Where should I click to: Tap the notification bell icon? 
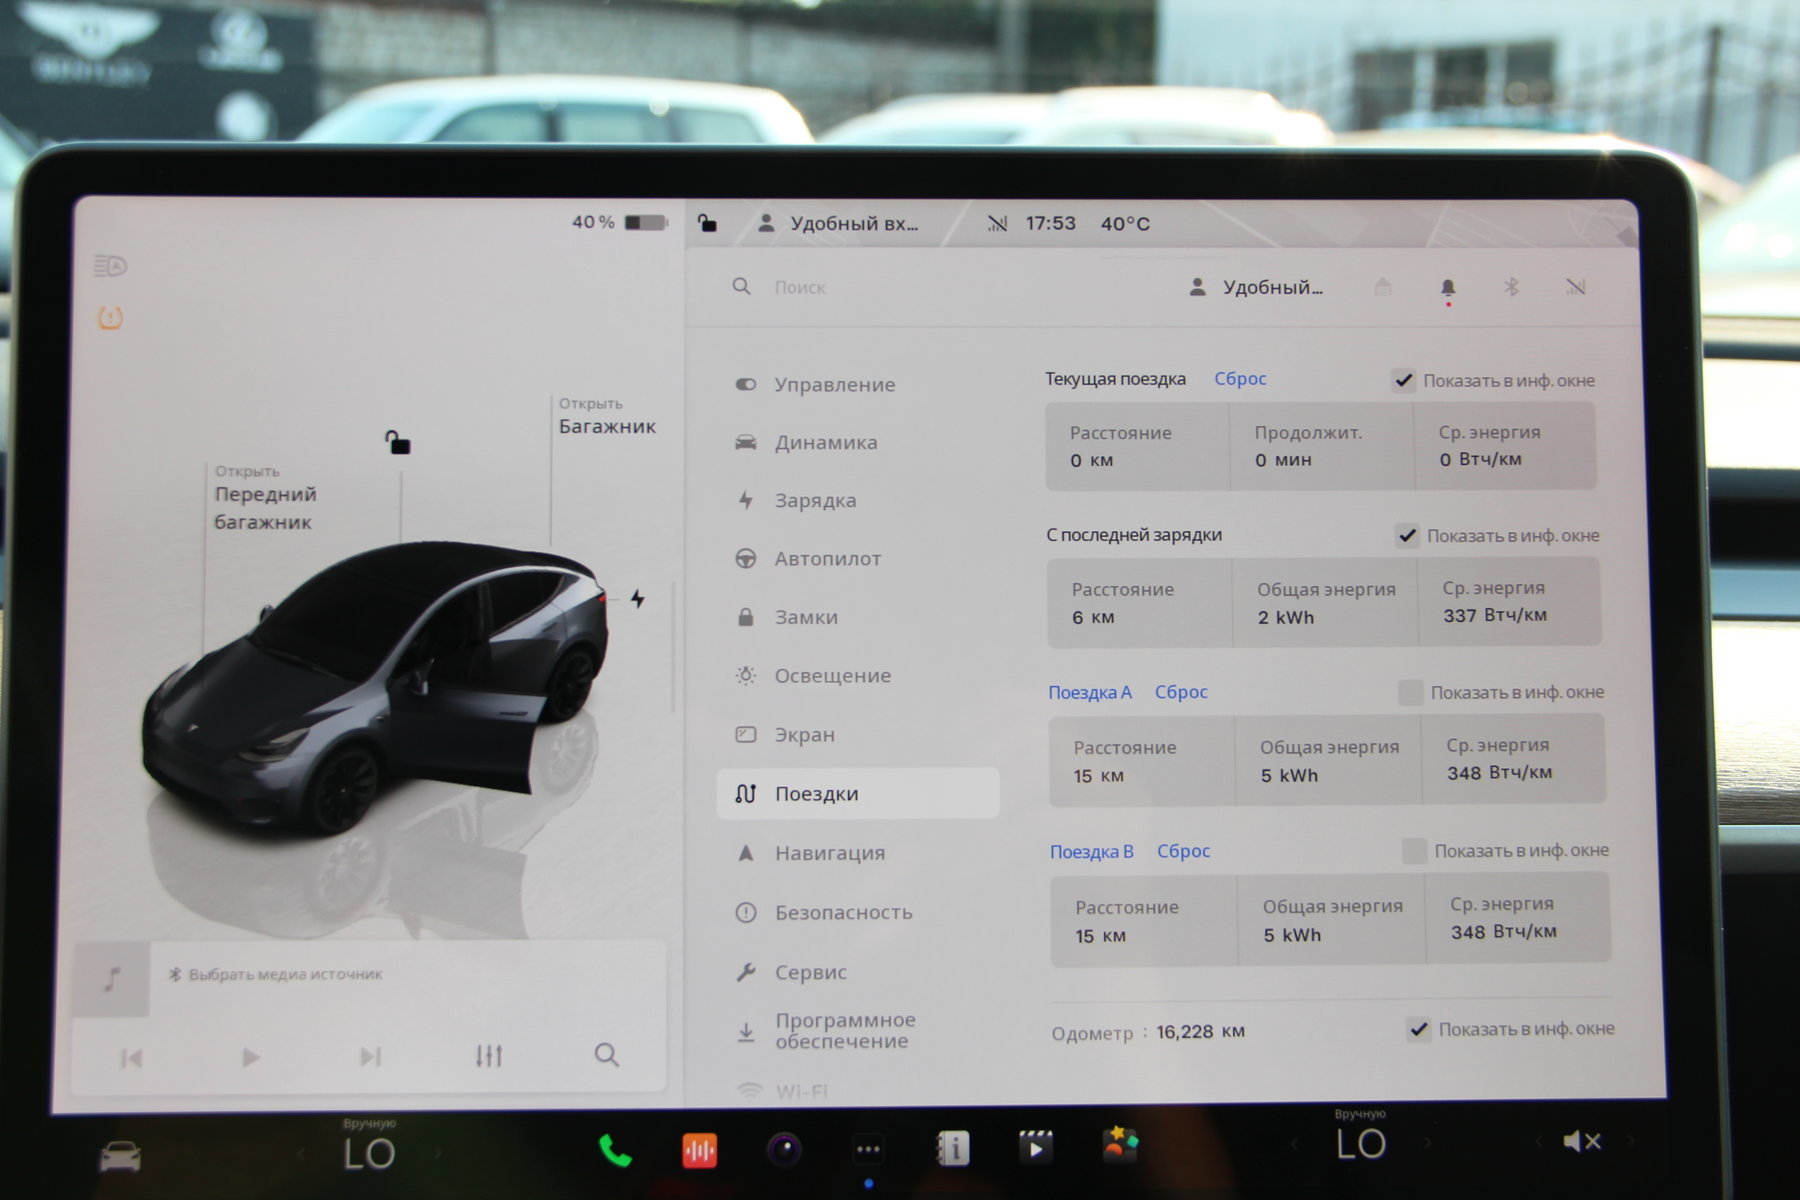point(1447,288)
